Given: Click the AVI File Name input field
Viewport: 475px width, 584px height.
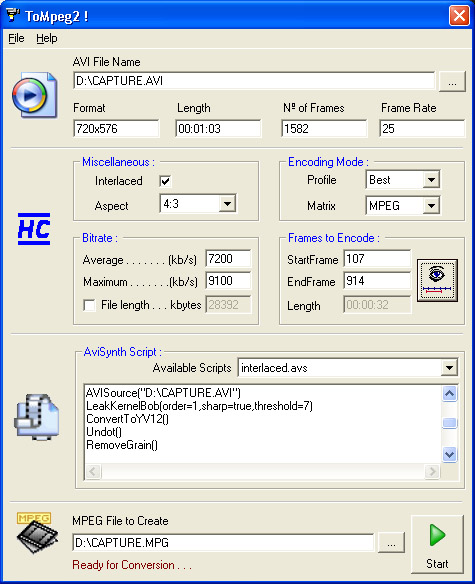Looking at the screenshot, I should 254,81.
